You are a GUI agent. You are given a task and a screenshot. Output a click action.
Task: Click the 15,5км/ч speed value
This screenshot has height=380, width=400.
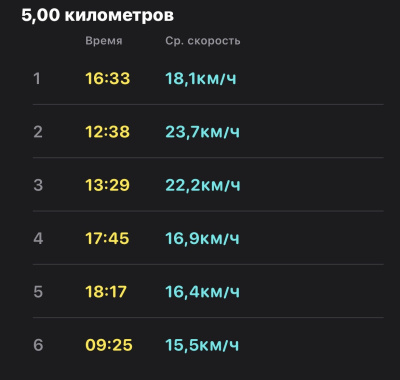[x=202, y=345]
